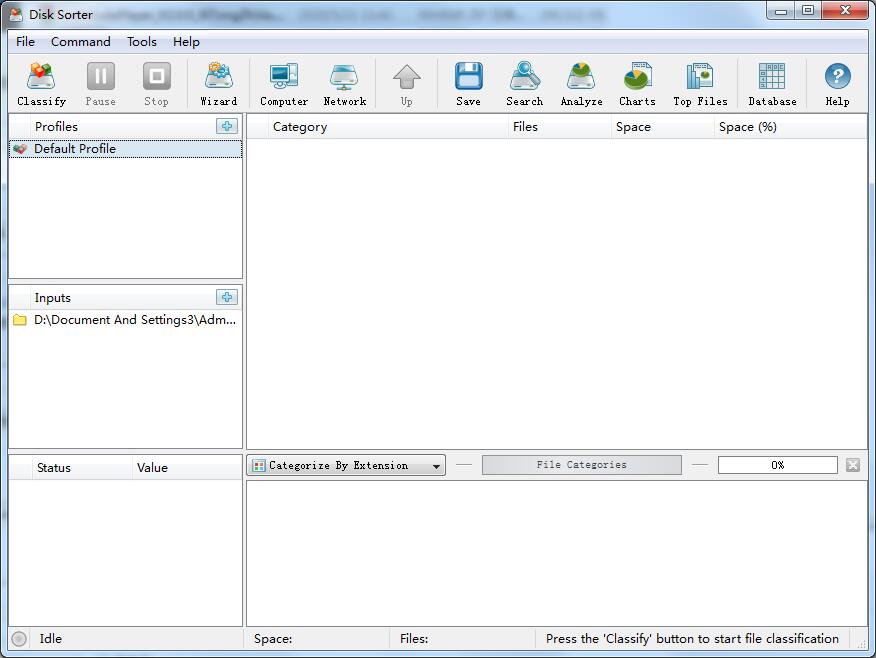Open the Network toolbar icon
The height and width of the screenshot is (658, 876).
click(x=344, y=84)
